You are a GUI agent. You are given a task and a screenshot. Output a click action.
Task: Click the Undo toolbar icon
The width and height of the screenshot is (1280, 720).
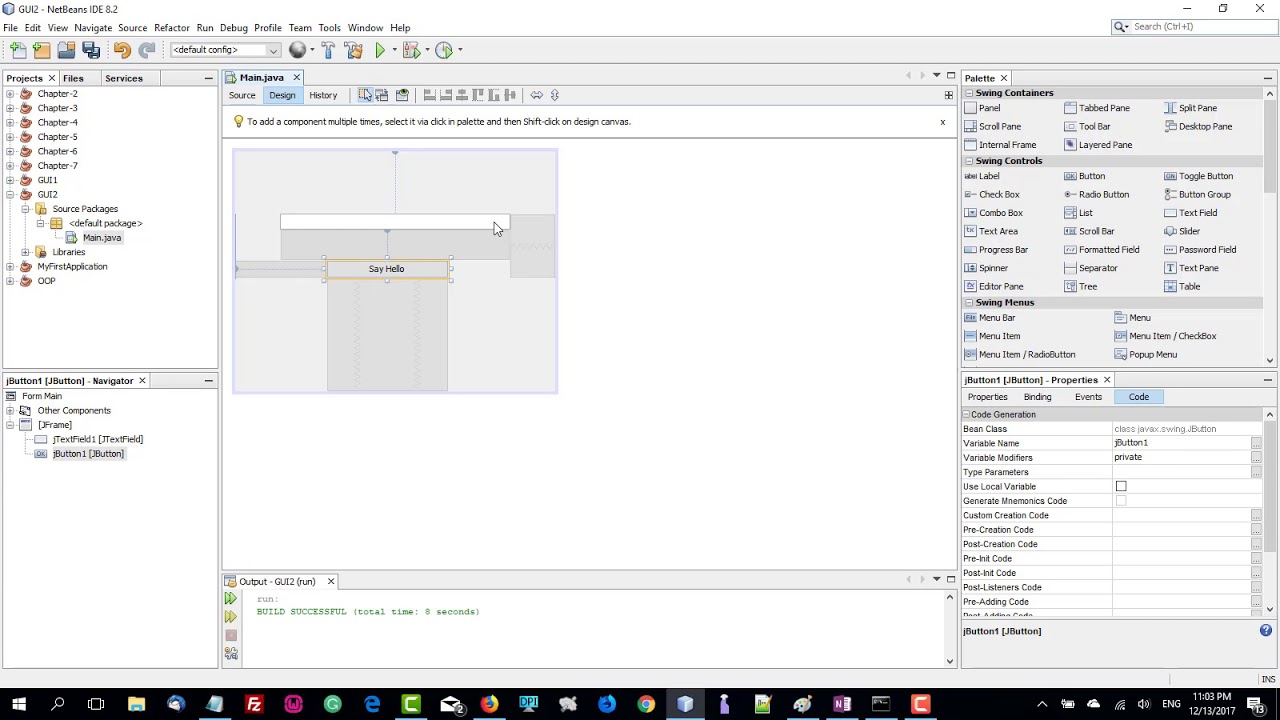click(x=122, y=50)
